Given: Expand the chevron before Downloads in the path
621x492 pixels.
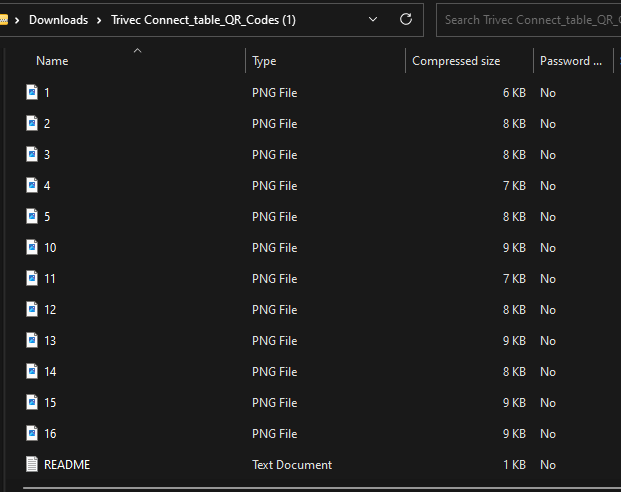Looking at the screenshot, I should 17,20.
